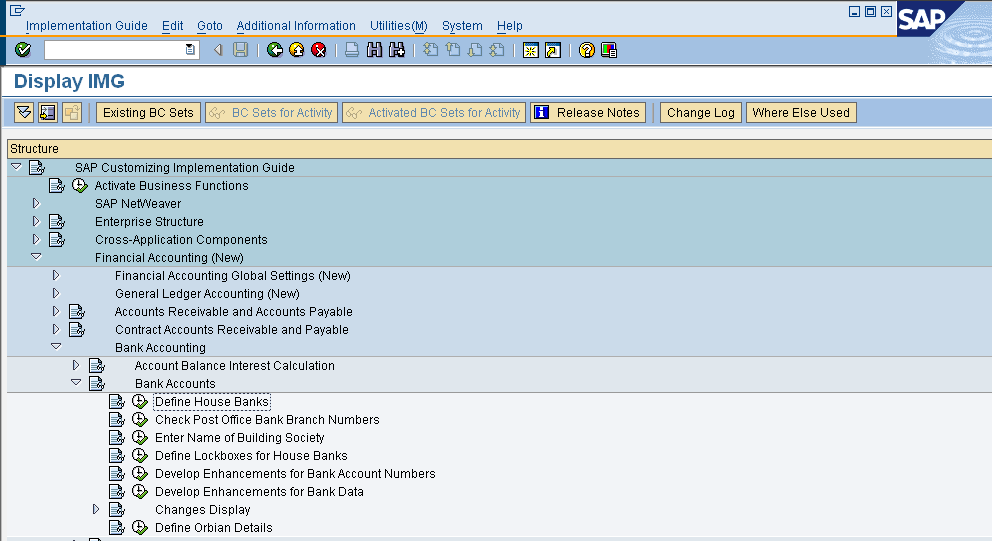Collapse the Bank Accounts node

tap(76, 383)
